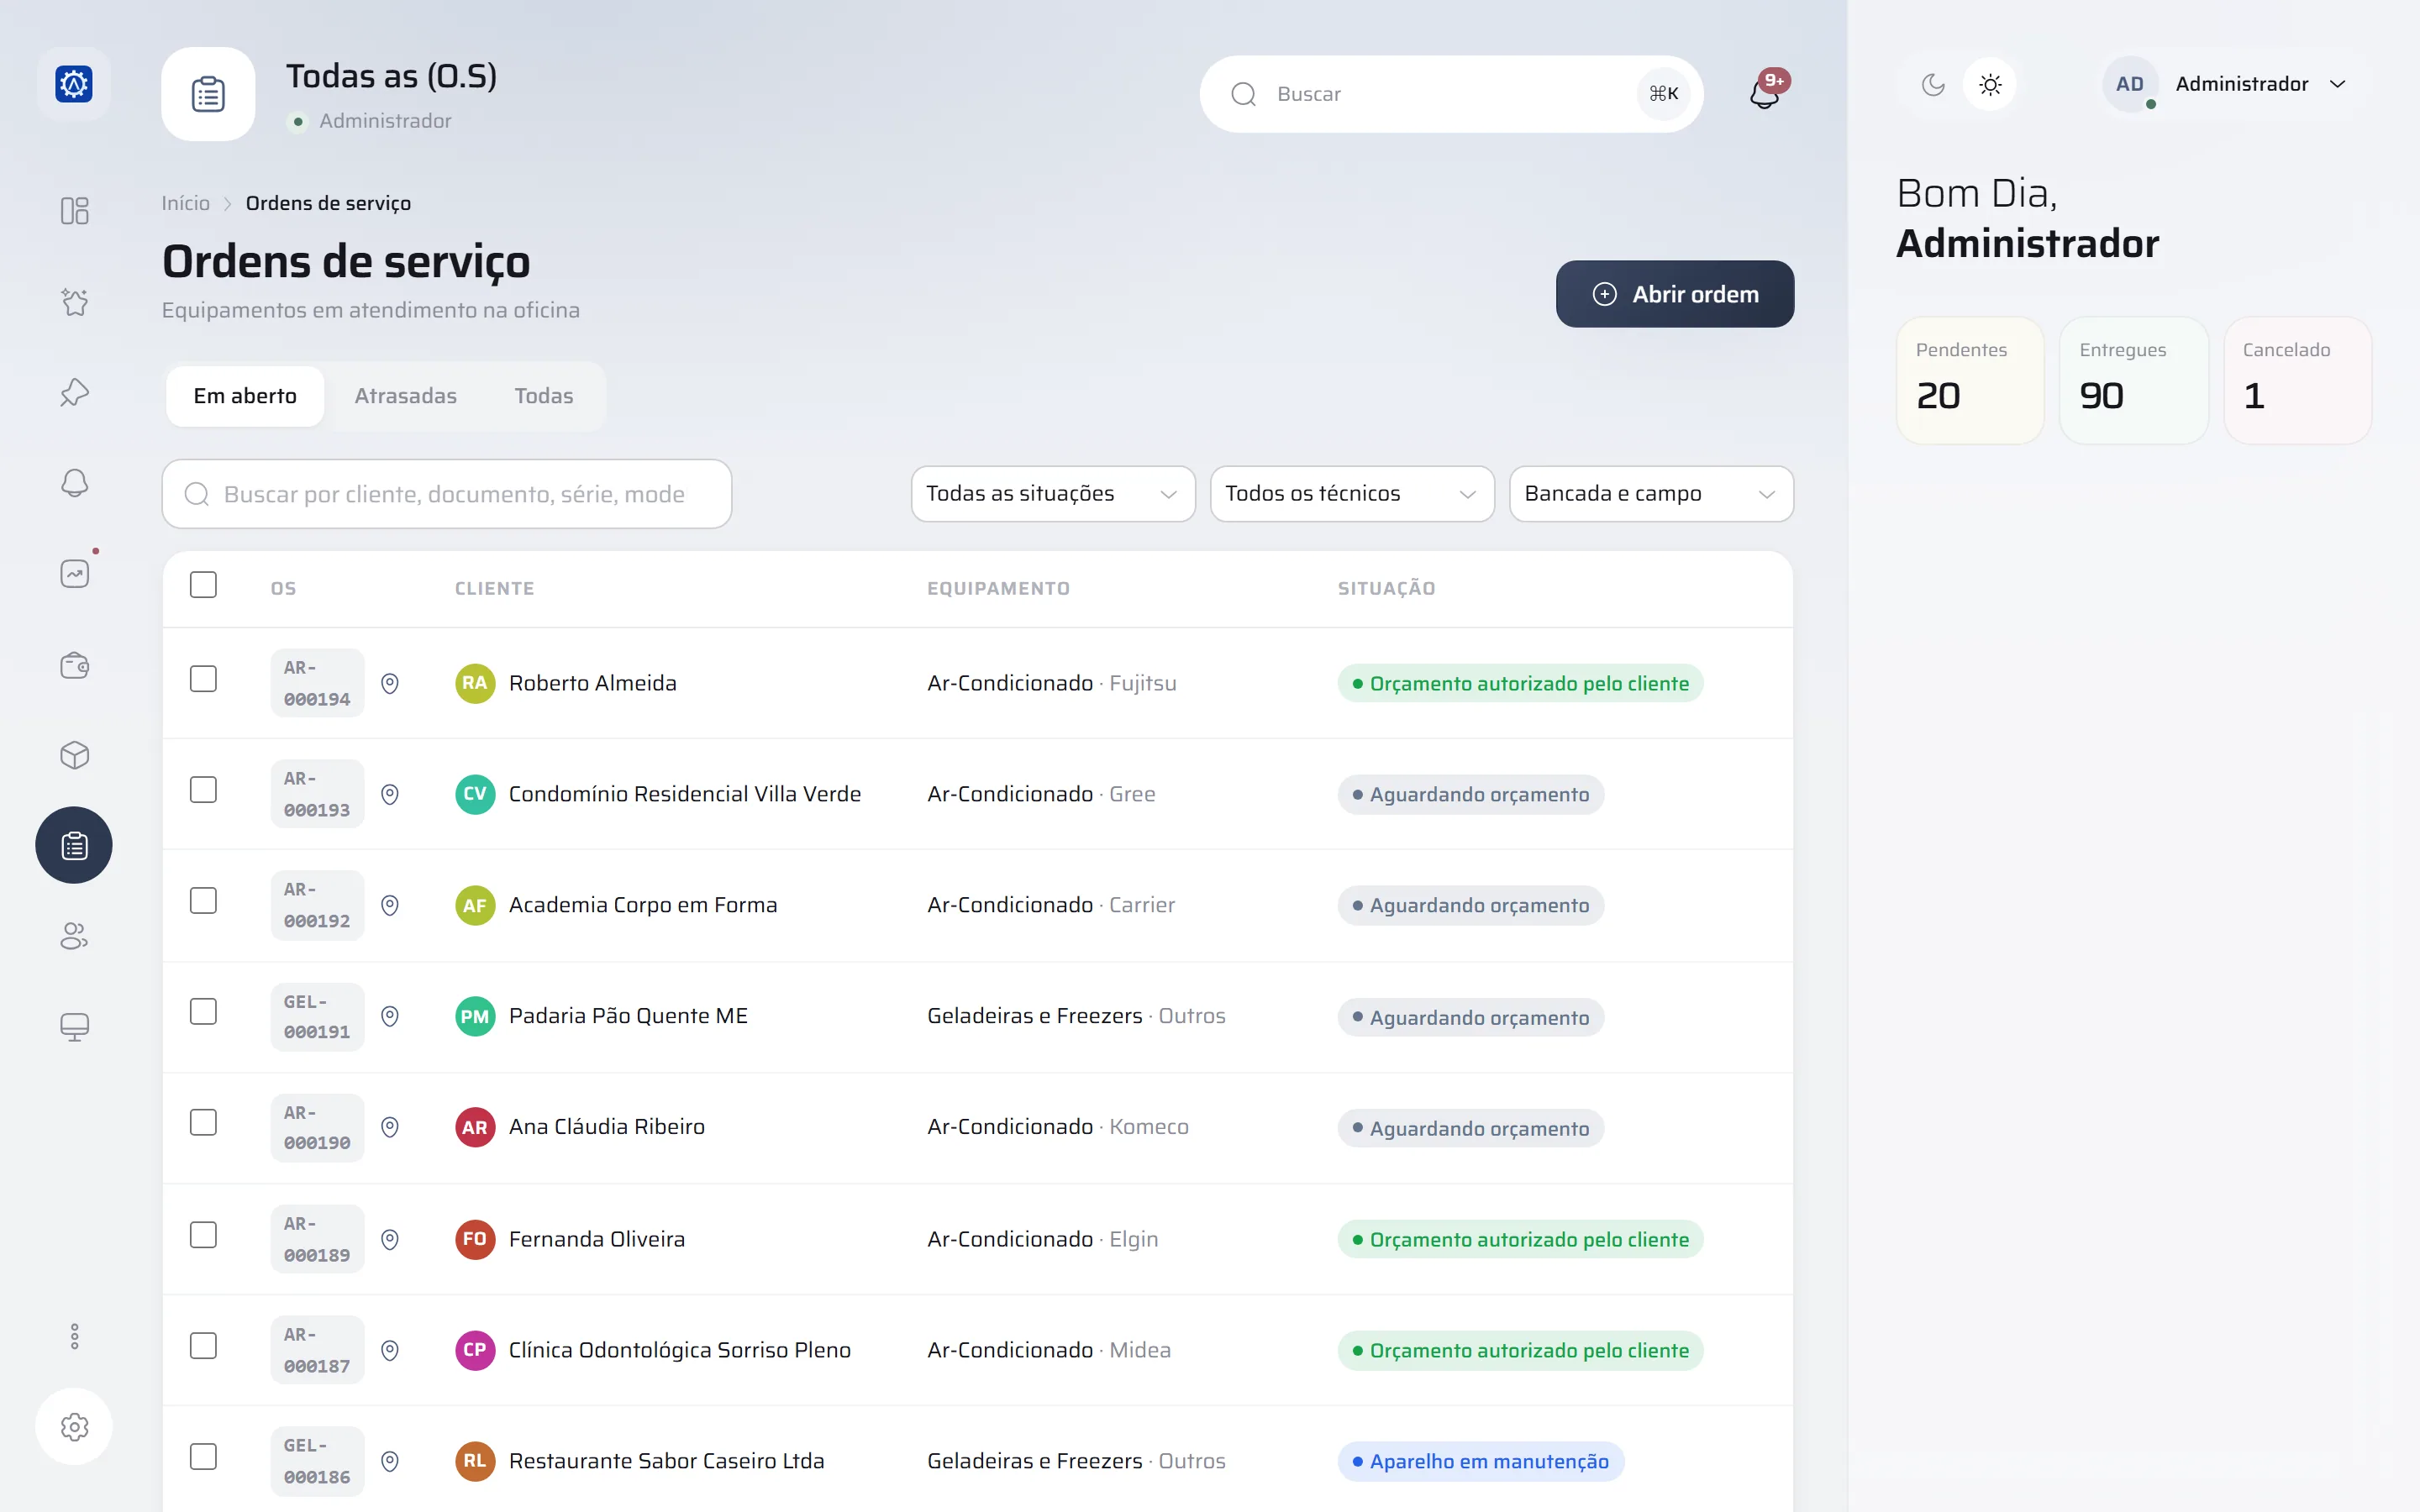This screenshot has width=2420, height=1512.
Task: Open settings gear at sidebar bottom
Action: click(x=74, y=1426)
